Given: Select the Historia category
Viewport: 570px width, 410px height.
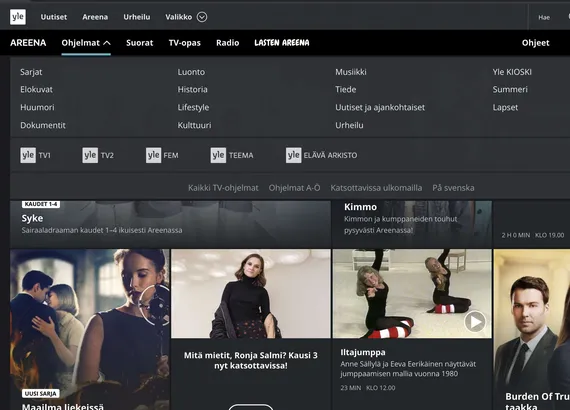Looking at the screenshot, I should (193, 89).
